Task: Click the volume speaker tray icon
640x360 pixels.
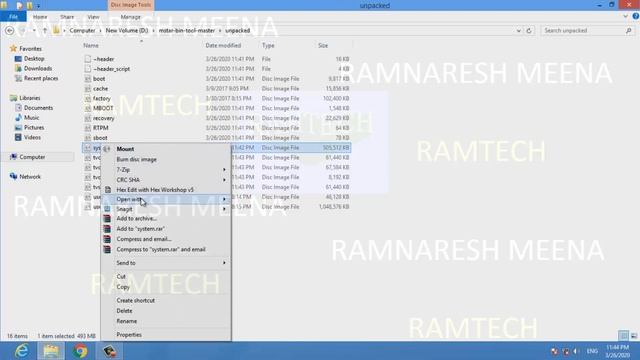Action: pos(576,351)
